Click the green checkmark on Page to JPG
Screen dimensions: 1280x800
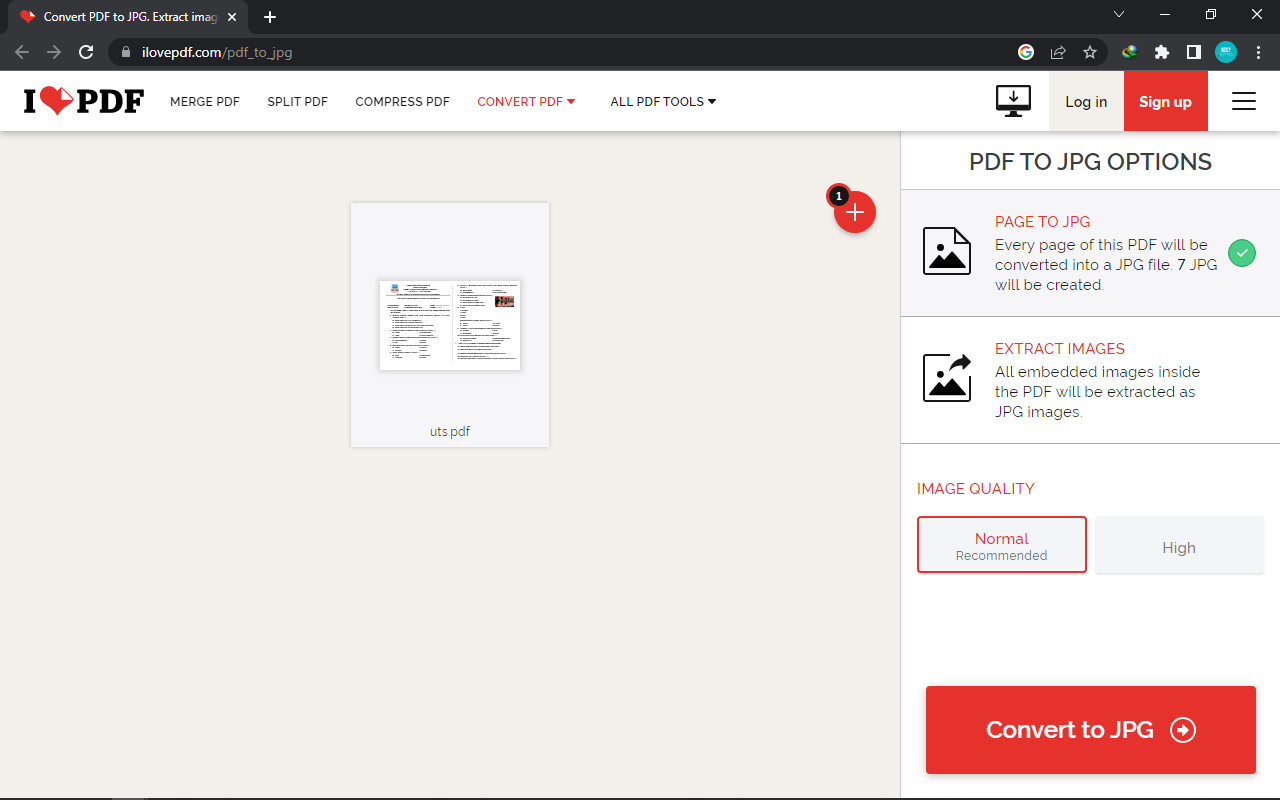click(x=1241, y=253)
